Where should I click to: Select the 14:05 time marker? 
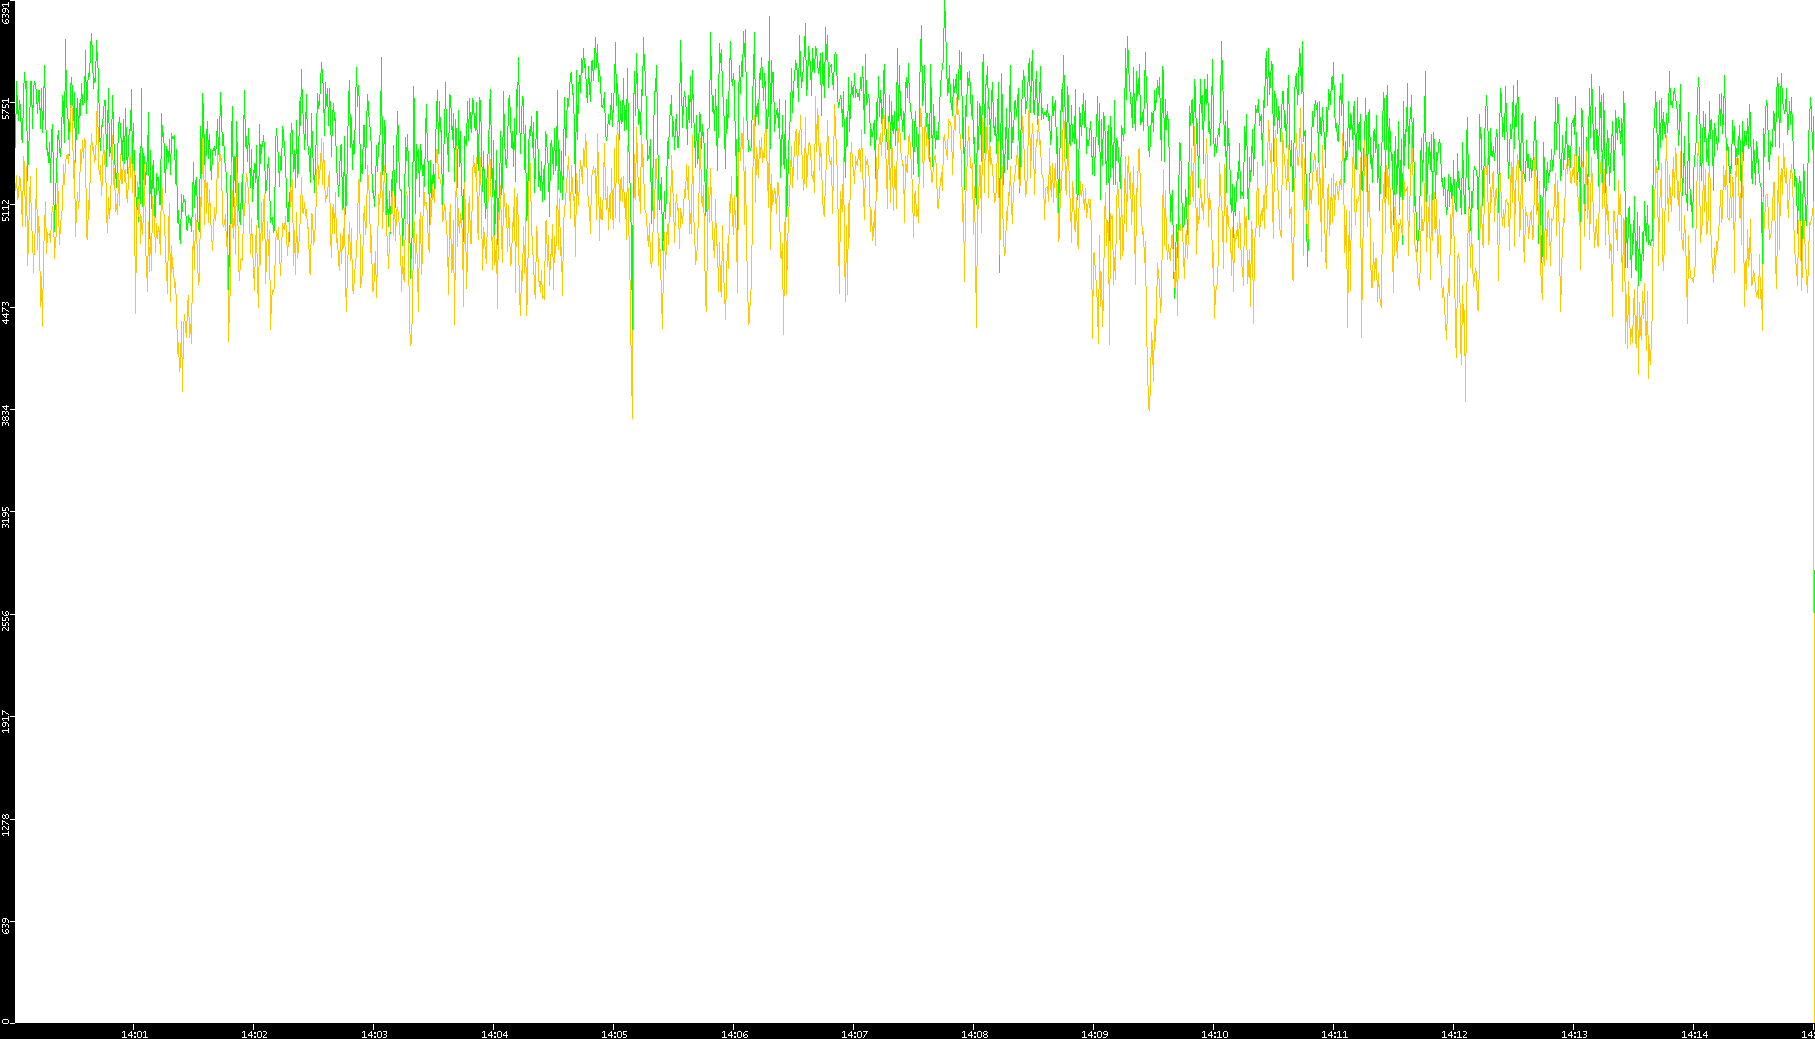click(x=614, y=1034)
